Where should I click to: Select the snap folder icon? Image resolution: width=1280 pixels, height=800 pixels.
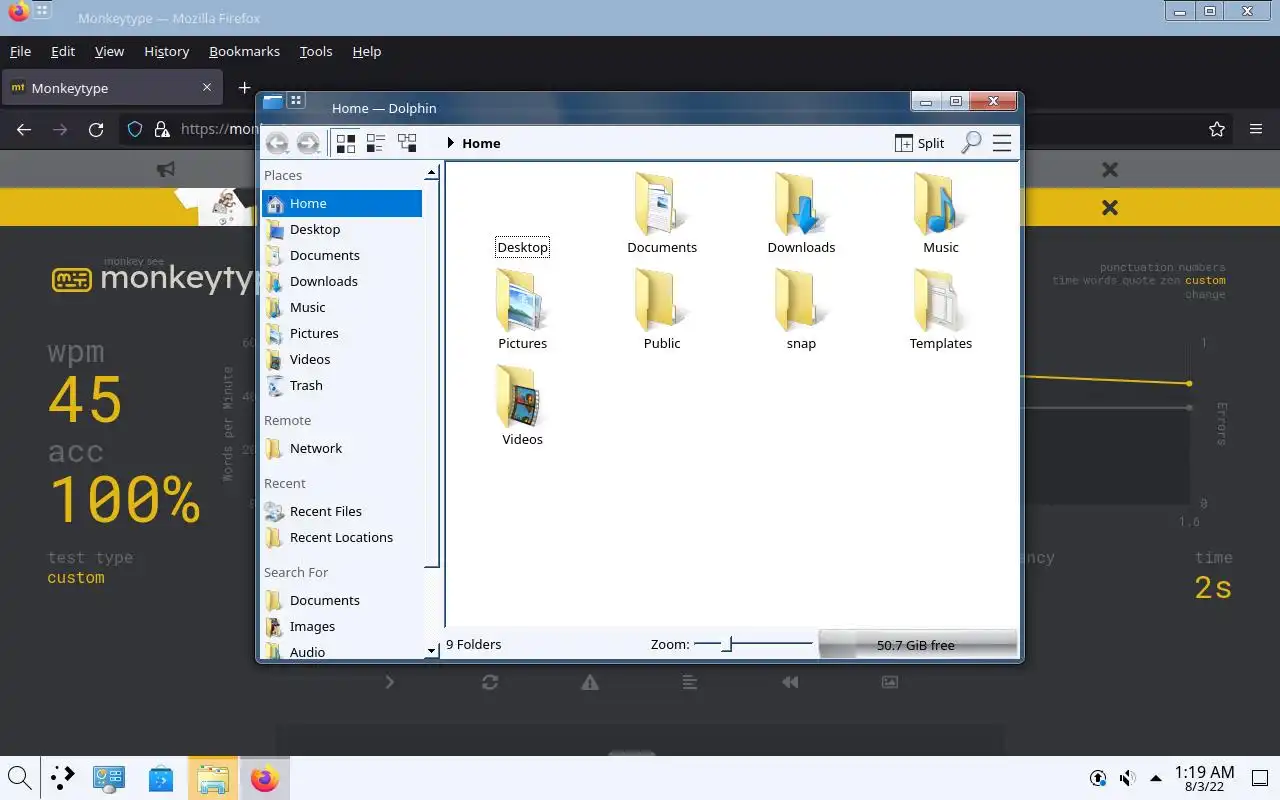click(x=799, y=300)
